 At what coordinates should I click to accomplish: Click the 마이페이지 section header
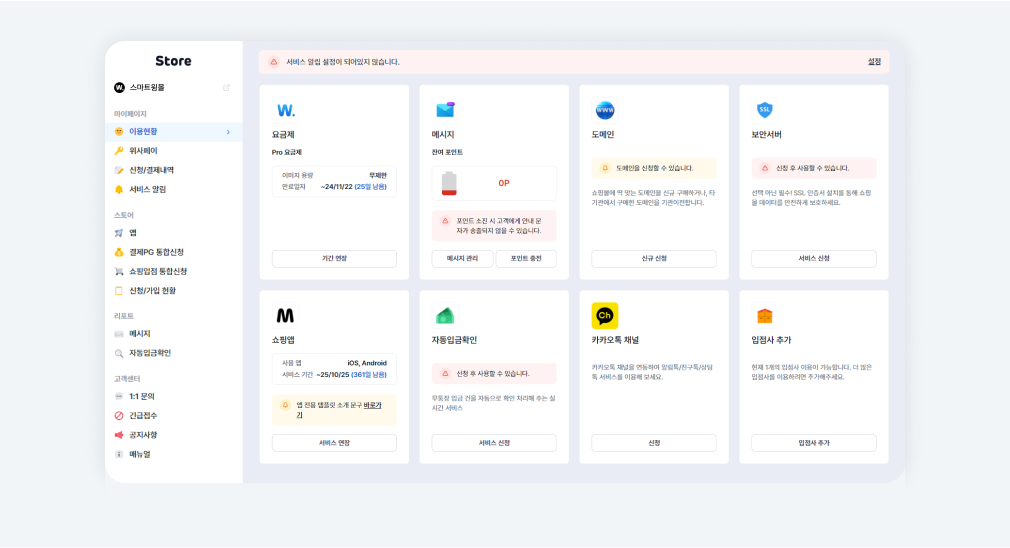(x=130, y=114)
